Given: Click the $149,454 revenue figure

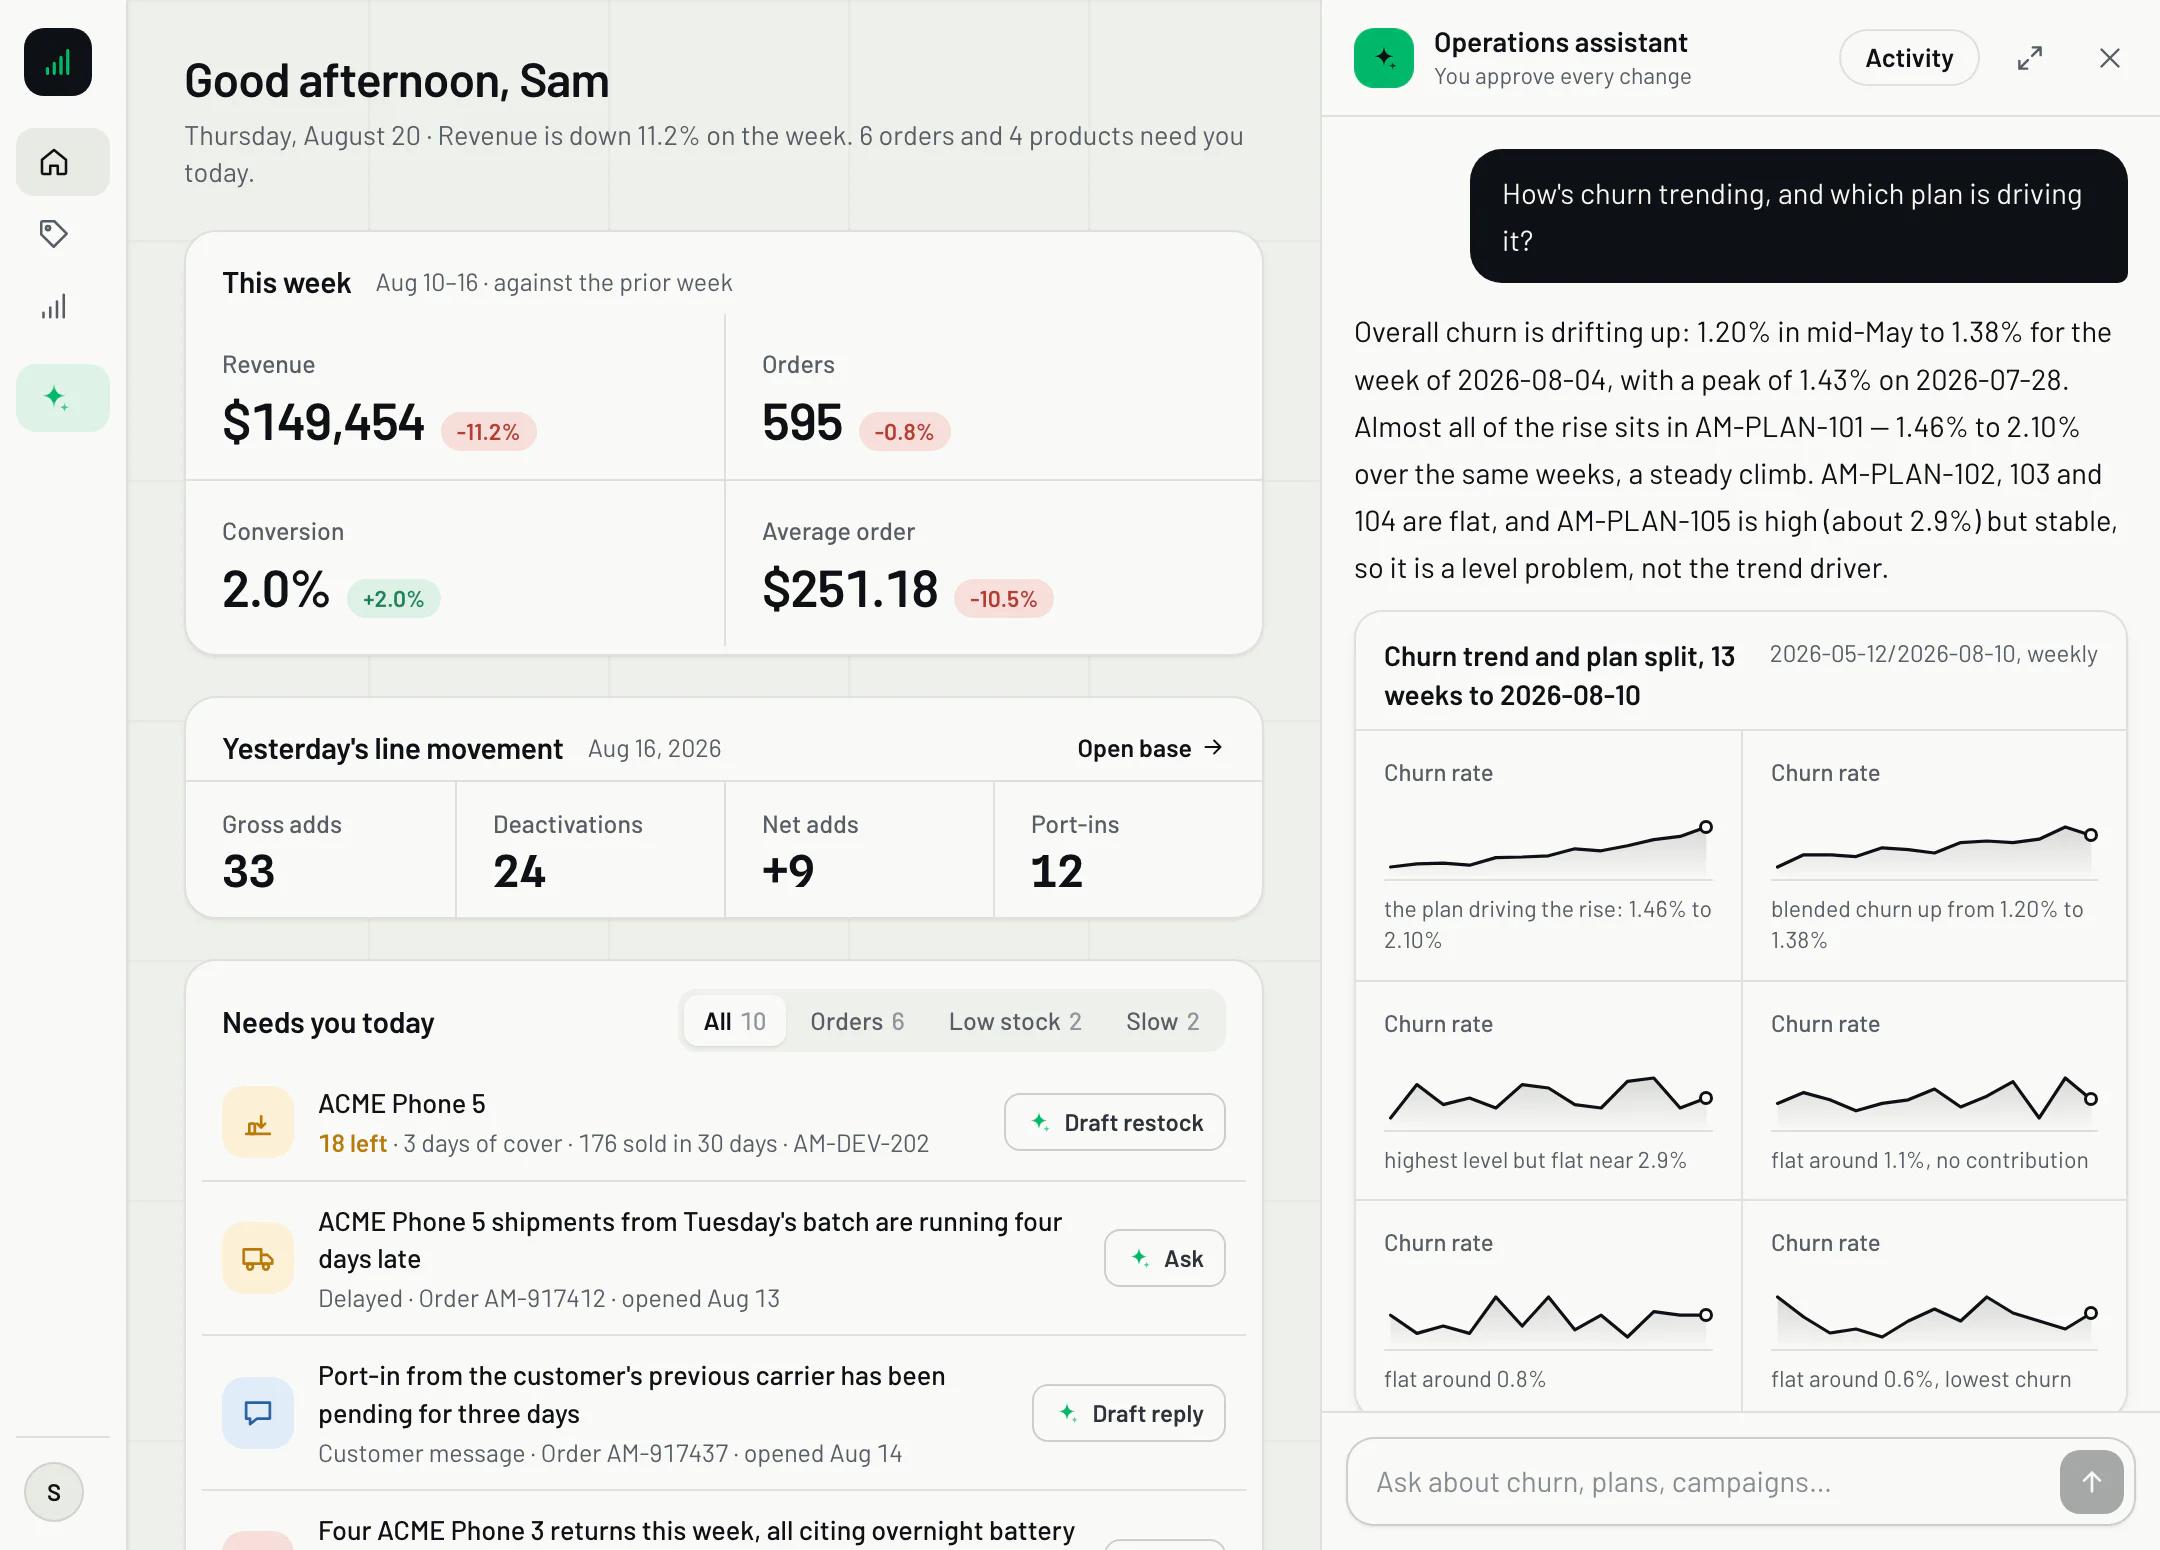Looking at the screenshot, I should tap(323, 422).
